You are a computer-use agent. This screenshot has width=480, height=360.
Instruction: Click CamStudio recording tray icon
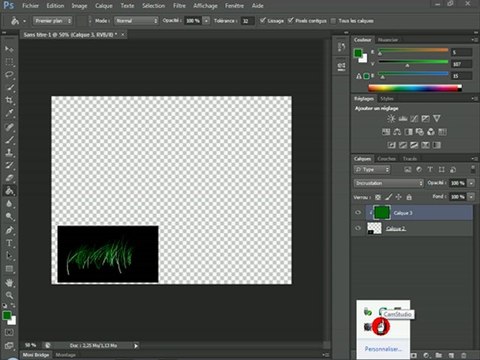point(381,326)
